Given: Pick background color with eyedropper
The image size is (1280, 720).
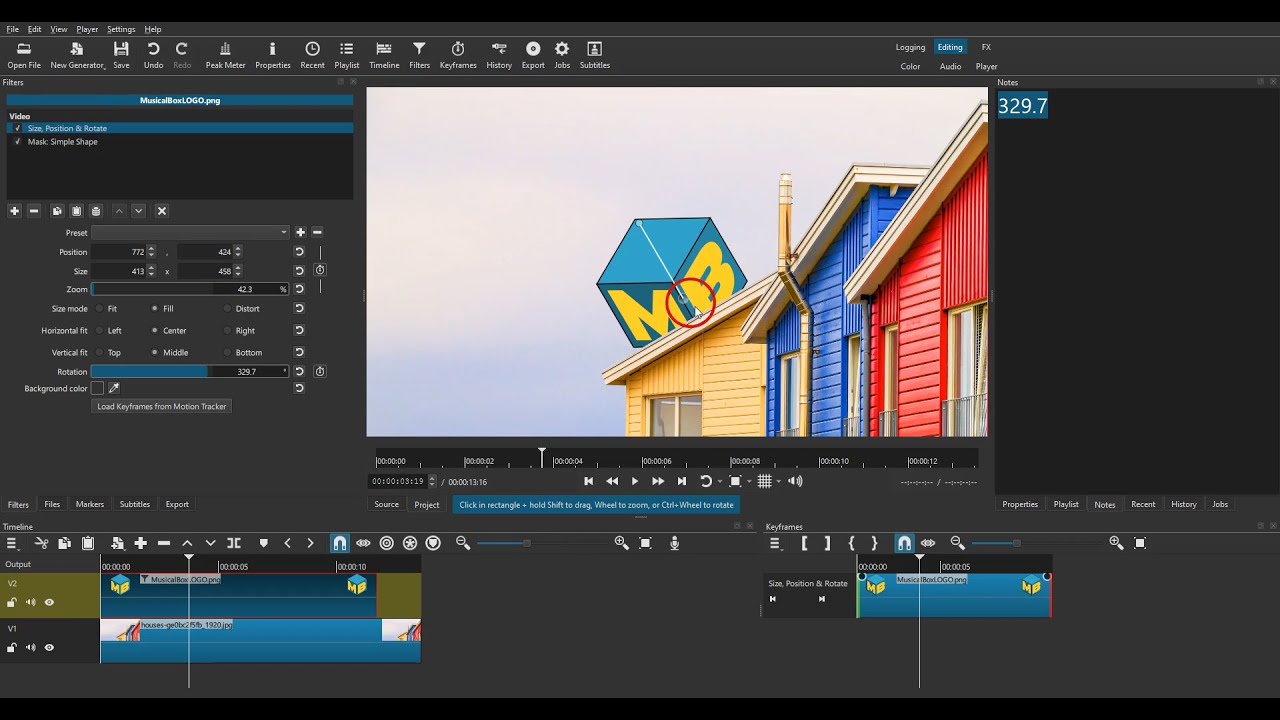Looking at the screenshot, I should pos(114,388).
